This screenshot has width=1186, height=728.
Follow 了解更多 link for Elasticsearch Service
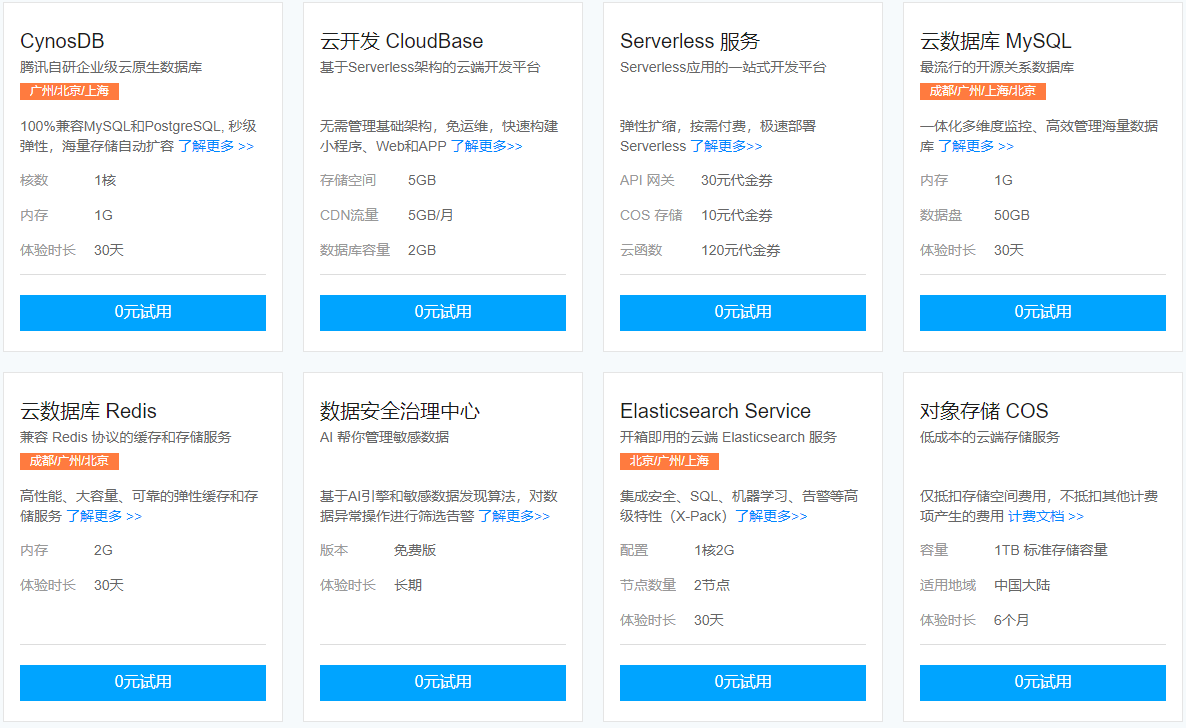[x=772, y=516]
